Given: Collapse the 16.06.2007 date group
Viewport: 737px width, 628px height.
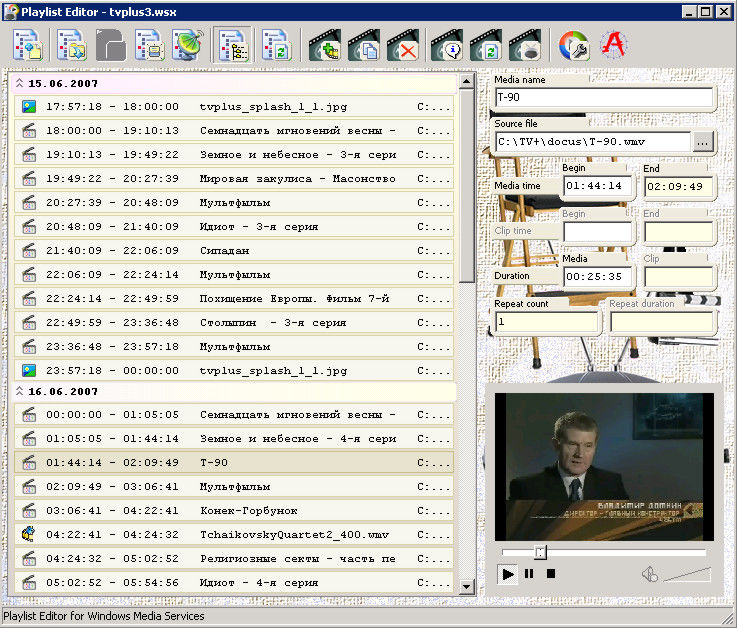Looking at the screenshot, I should point(19,391).
